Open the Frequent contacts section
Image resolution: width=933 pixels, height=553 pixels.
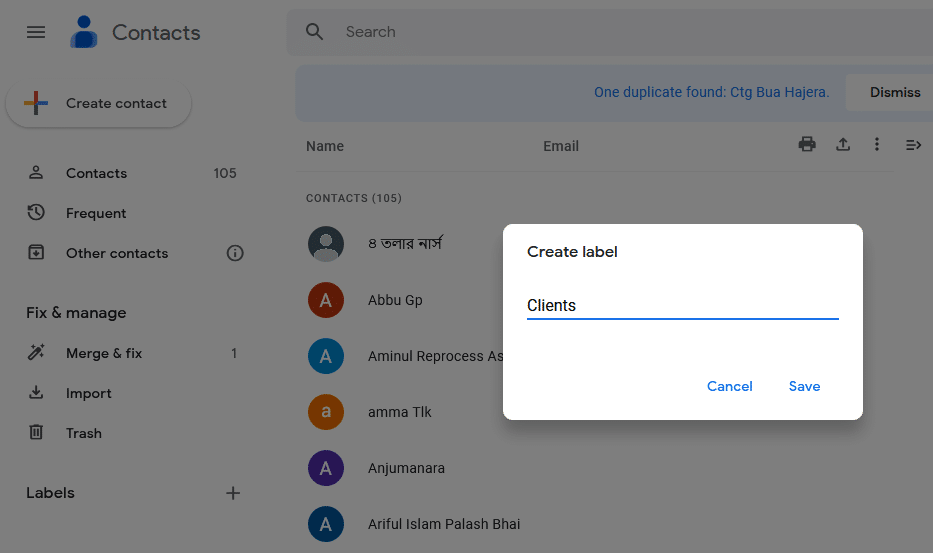[96, 213]
